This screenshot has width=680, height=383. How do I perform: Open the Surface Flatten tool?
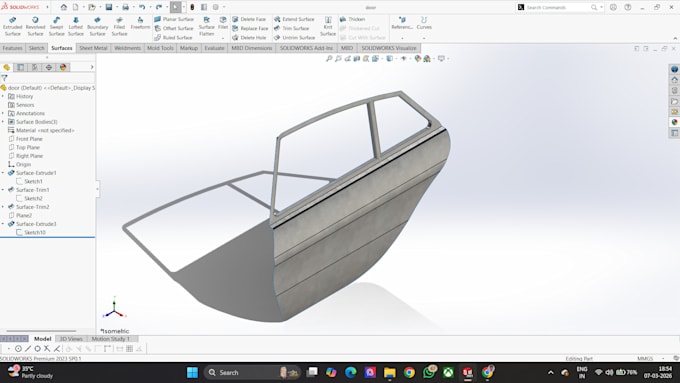tap(206, 26)
